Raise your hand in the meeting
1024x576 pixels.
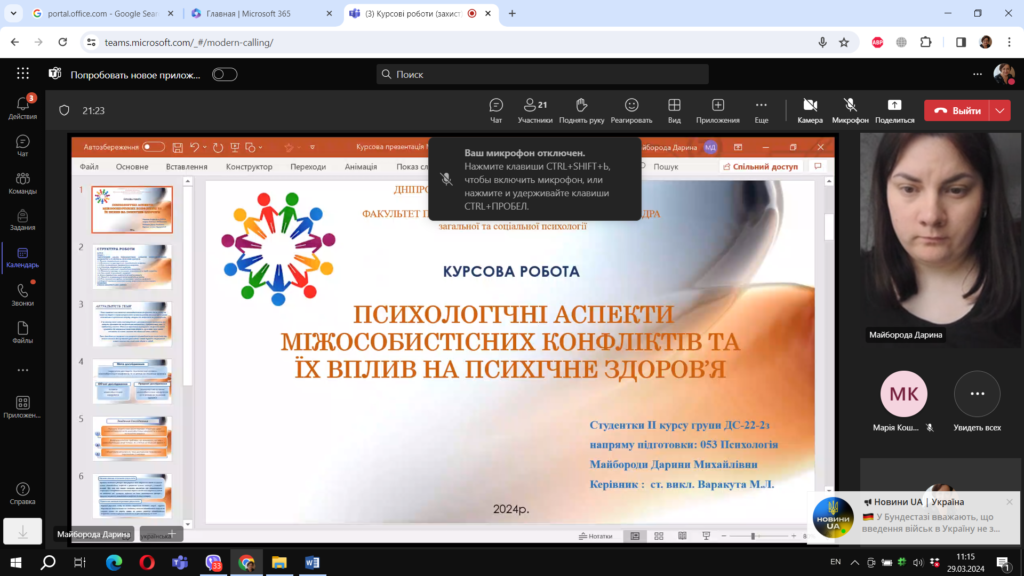tap(581, 110)
